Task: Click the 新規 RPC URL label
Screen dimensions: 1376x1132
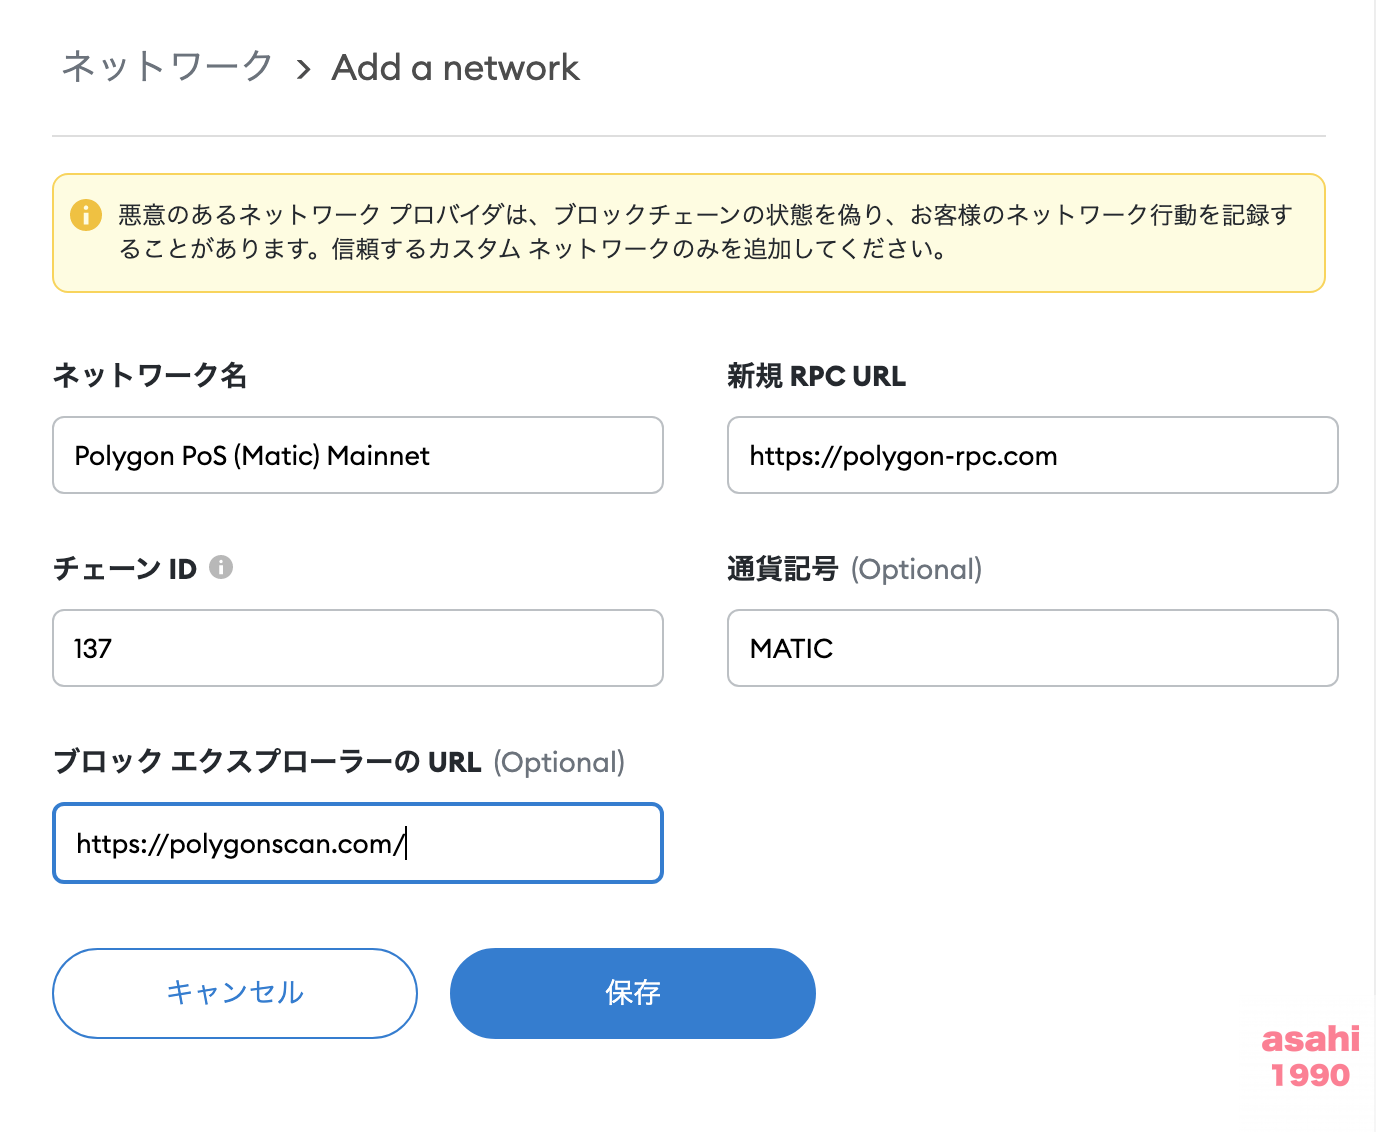Action: click(816, 375)
